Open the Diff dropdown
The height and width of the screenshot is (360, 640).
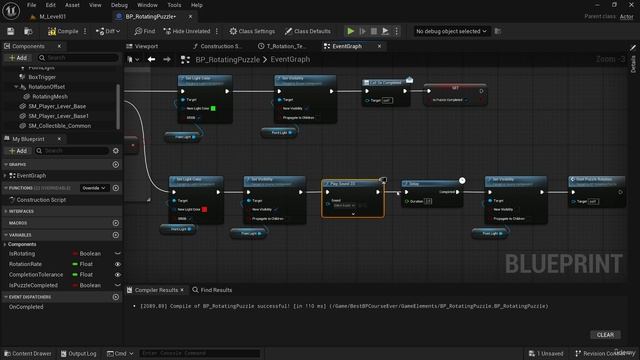pos(108,31)
